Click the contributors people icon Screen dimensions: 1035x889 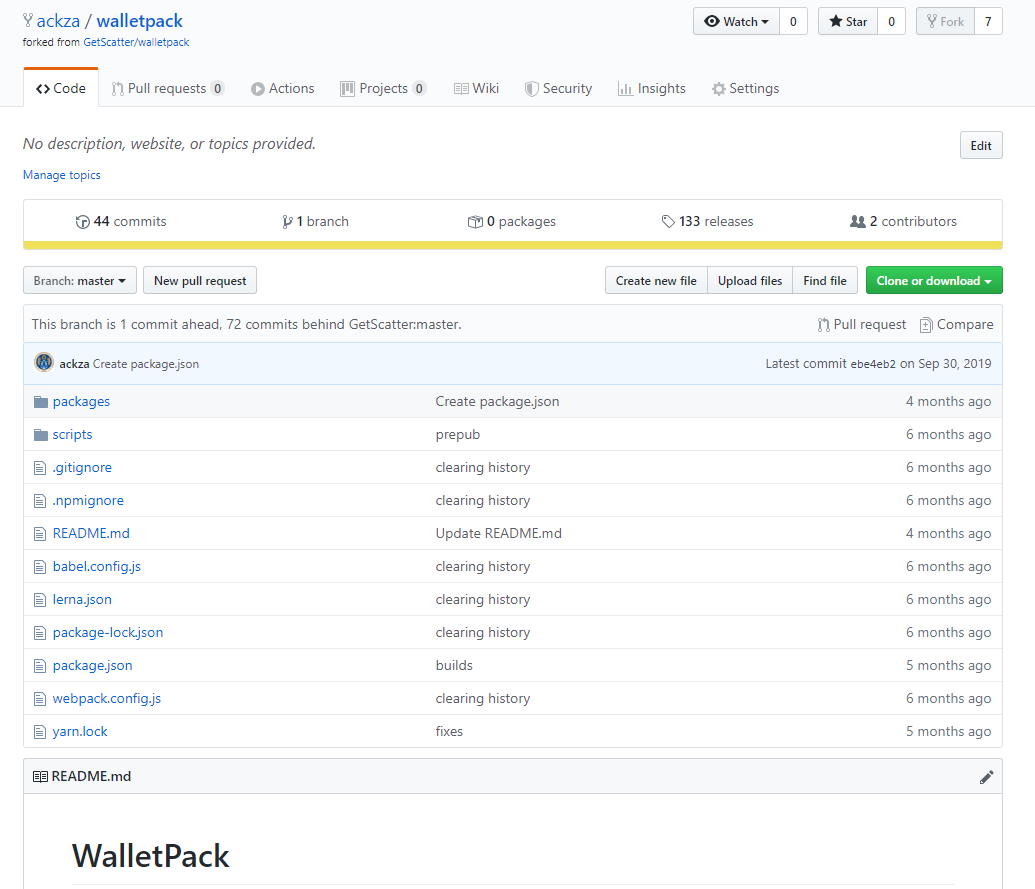tap(857, 222)
